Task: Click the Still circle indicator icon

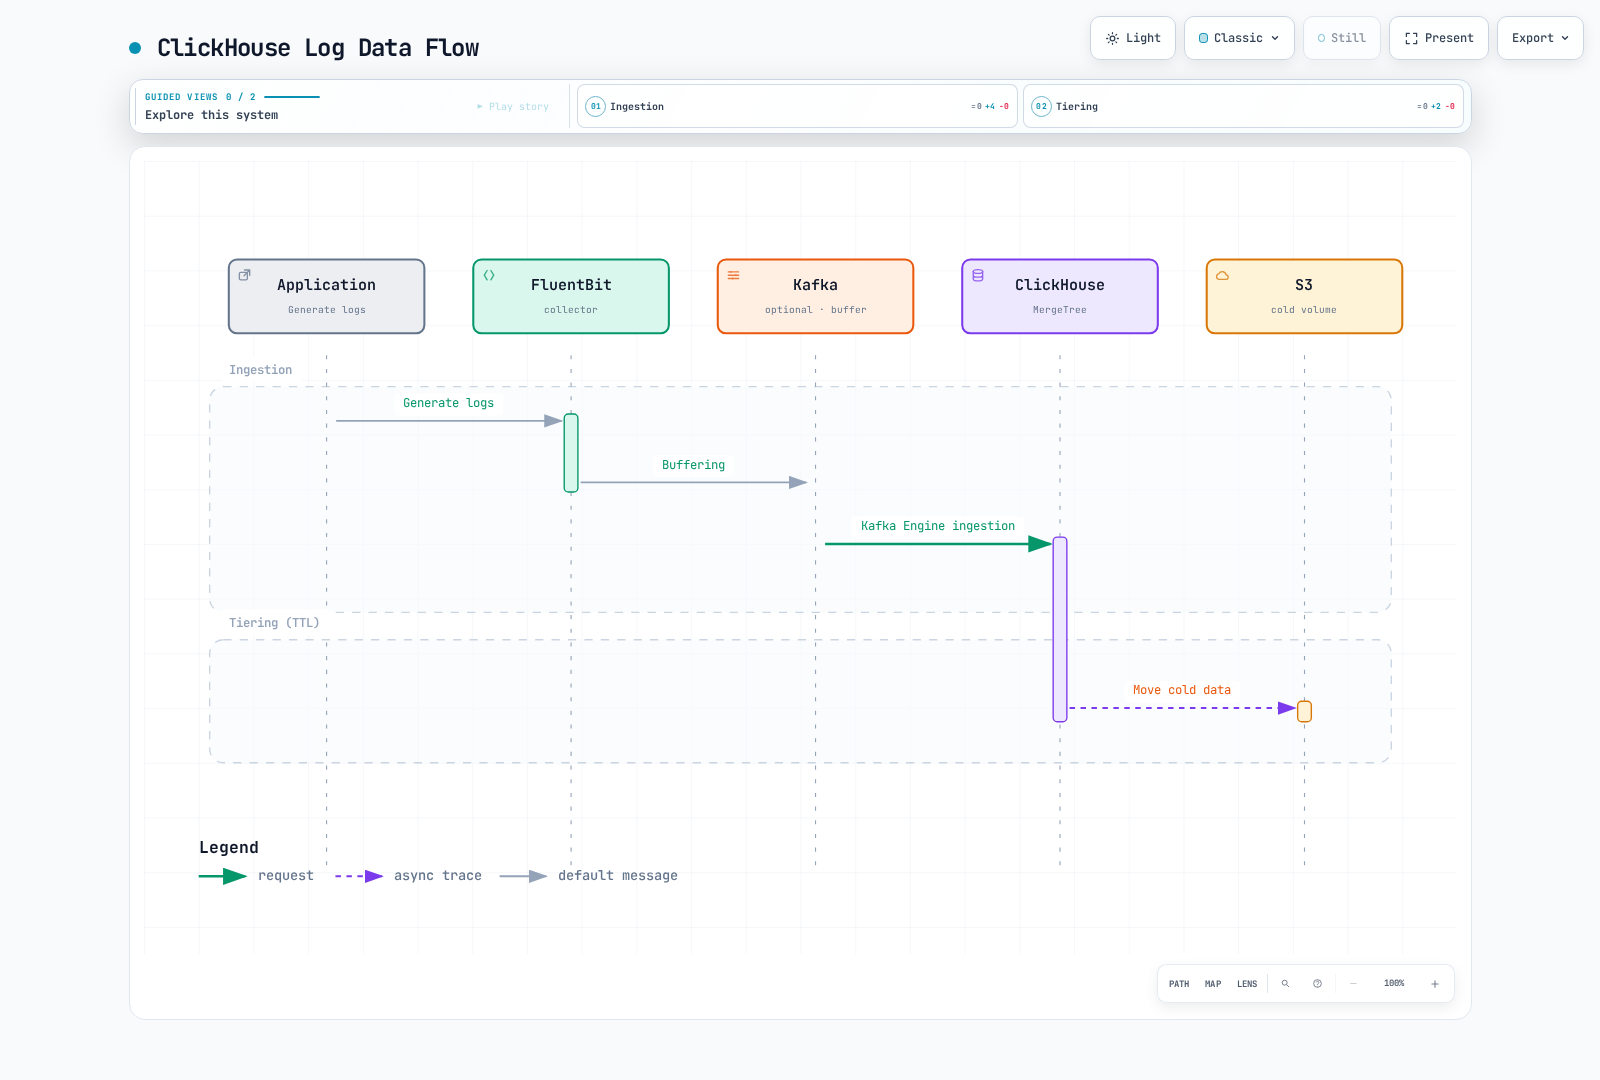Action: [1321, 38]
